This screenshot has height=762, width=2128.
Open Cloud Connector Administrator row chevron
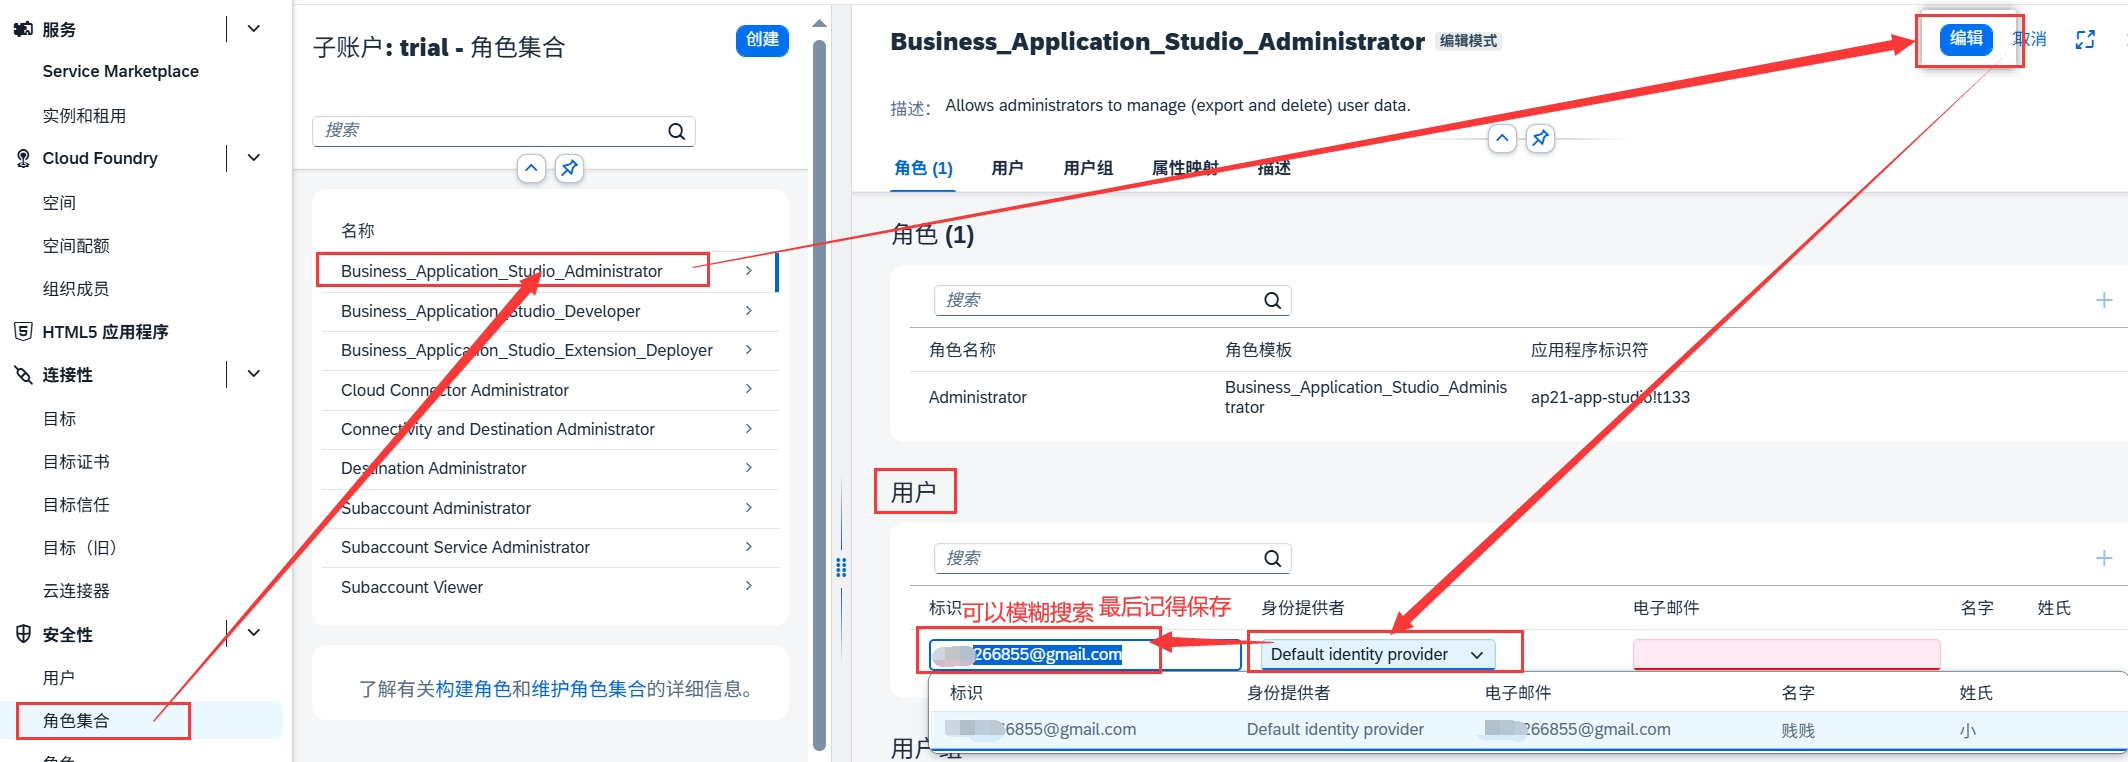click(x=749, y=389)
